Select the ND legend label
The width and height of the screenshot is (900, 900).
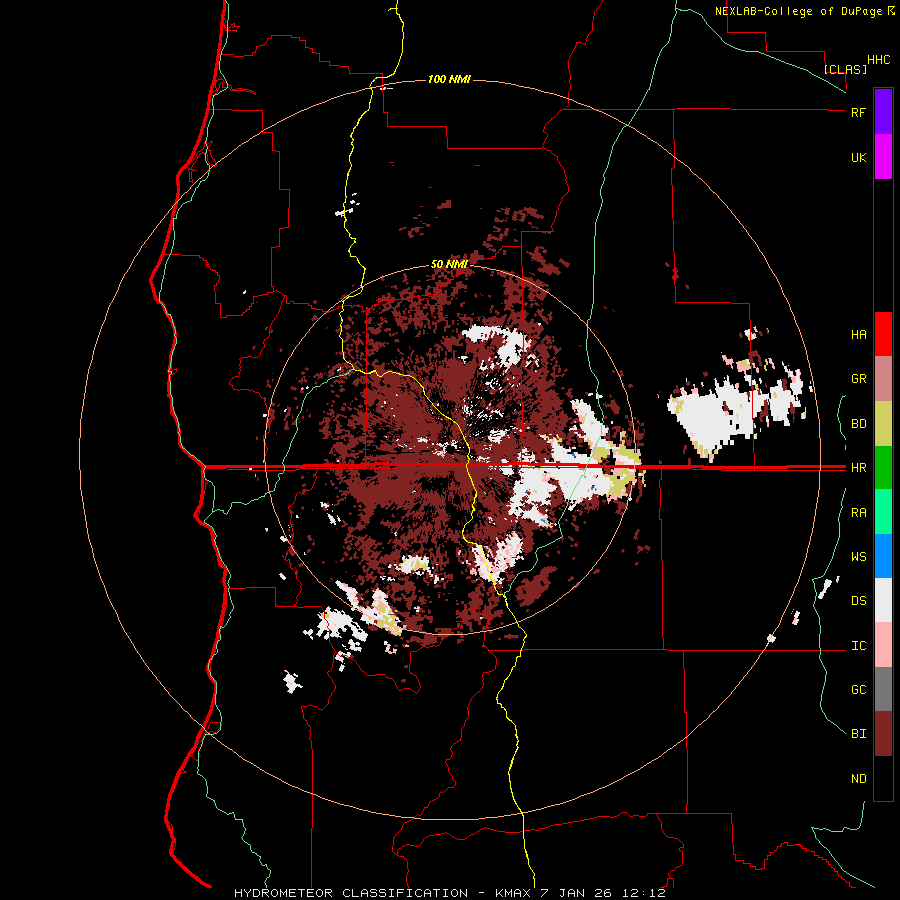[x=858, y=779]
